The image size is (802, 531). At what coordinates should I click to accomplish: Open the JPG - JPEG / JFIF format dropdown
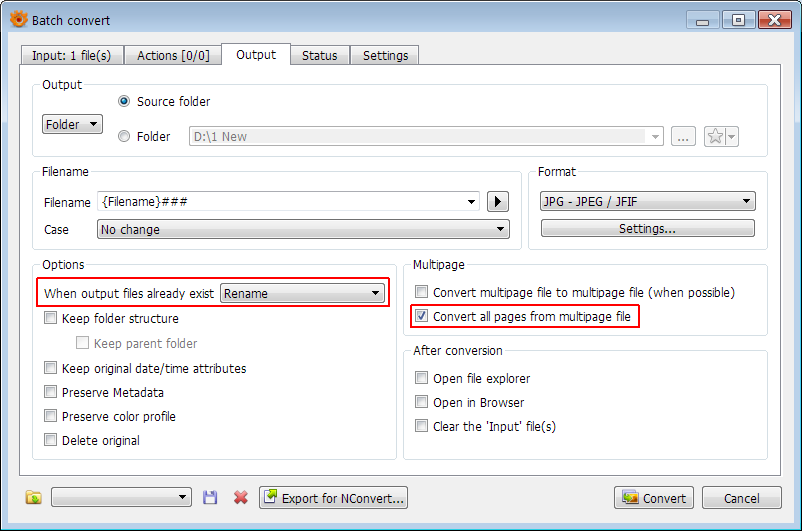648,202
